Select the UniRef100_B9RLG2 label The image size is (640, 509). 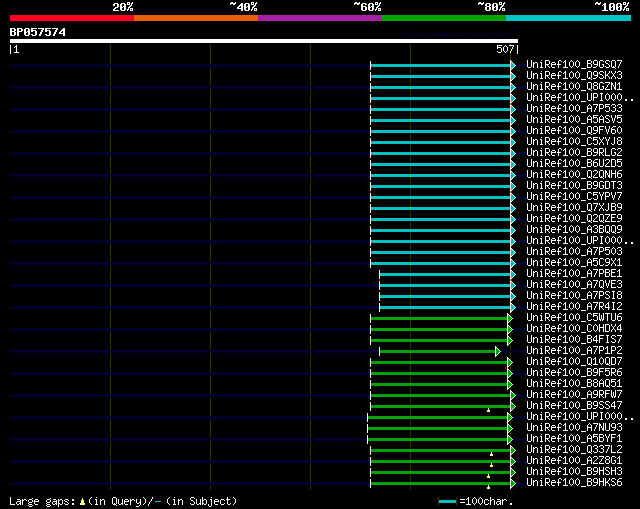click(x=574, y=153)
